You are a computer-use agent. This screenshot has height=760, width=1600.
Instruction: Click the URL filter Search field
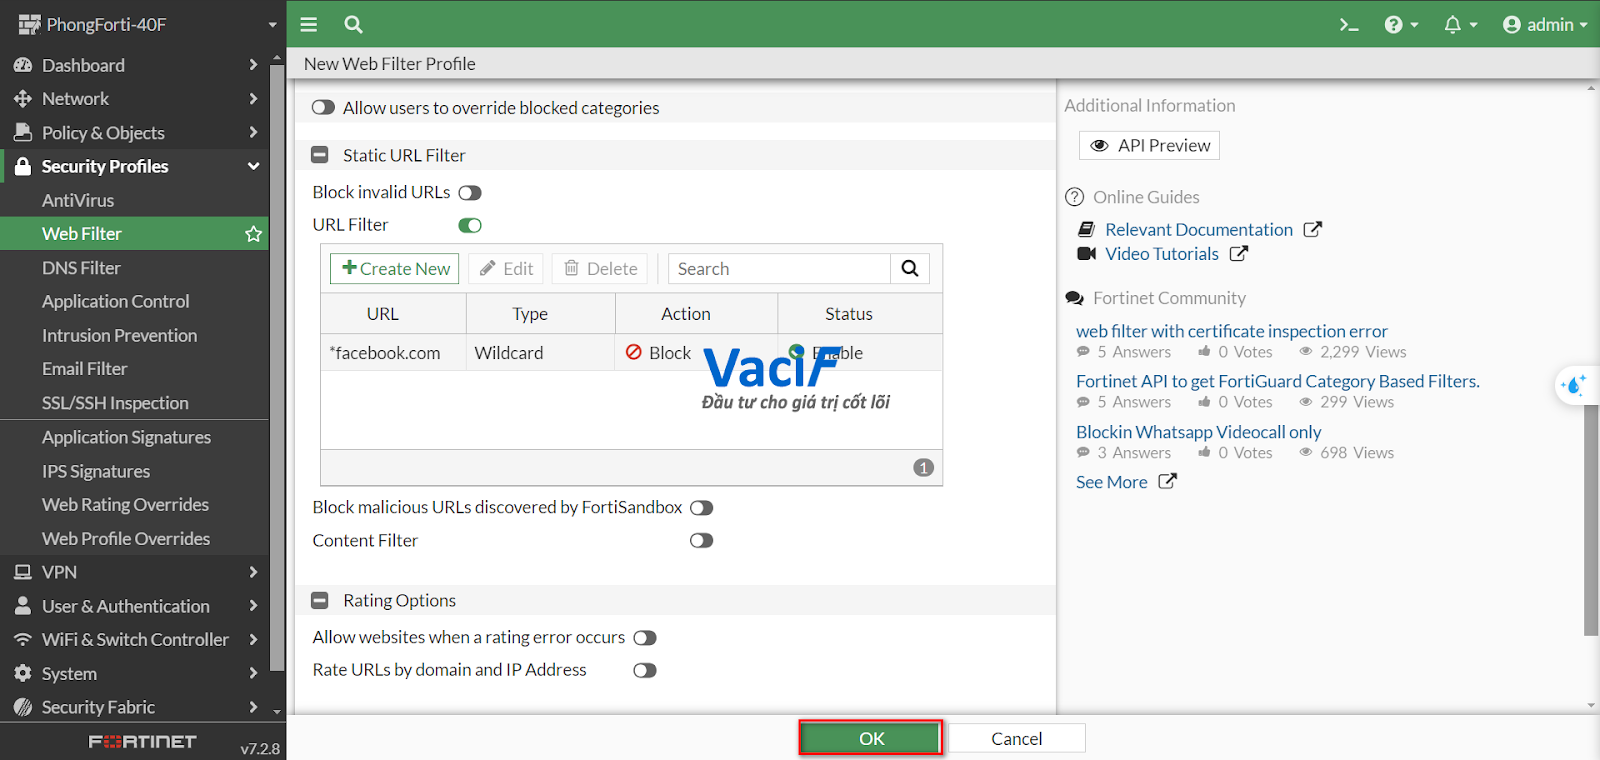pyautogui.click(x=779, y=268)
